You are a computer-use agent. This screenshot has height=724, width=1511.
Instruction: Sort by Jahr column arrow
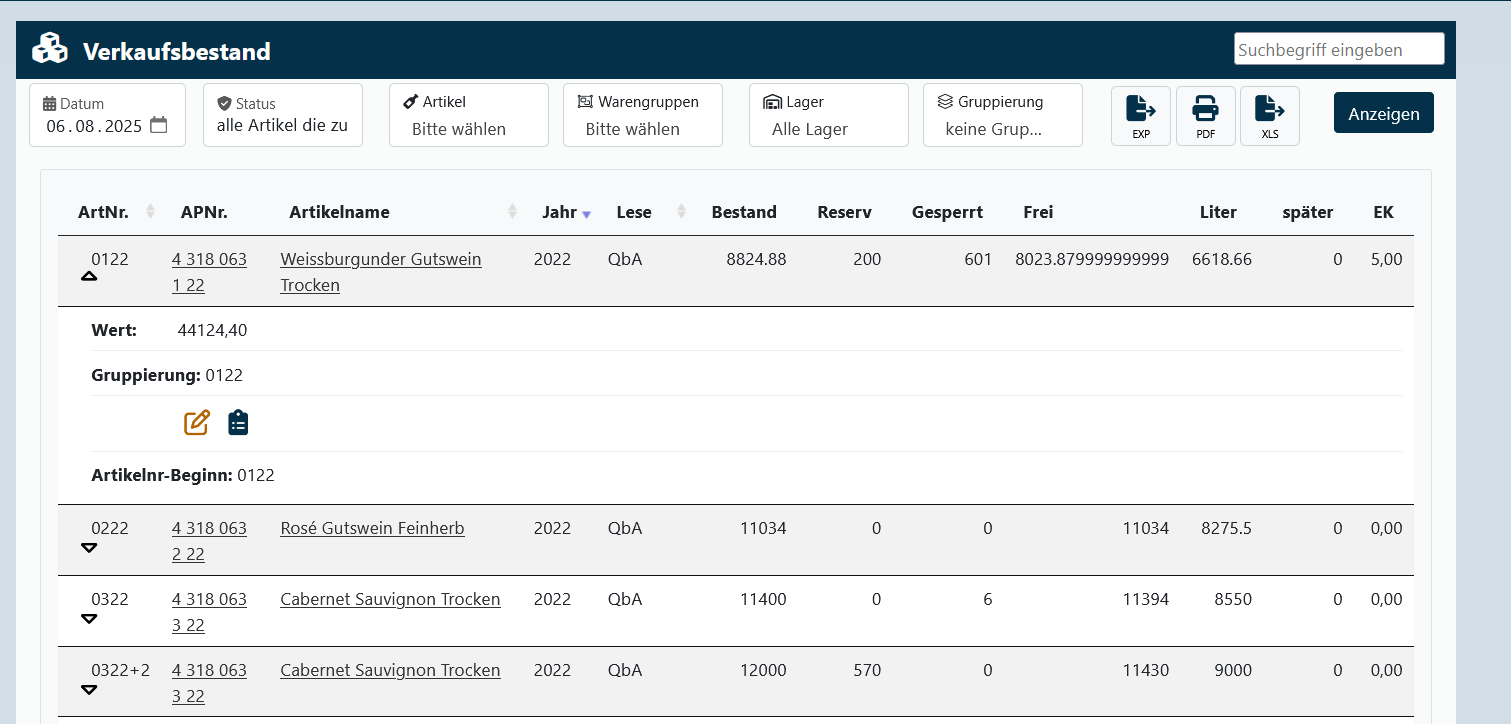point(587,213)
